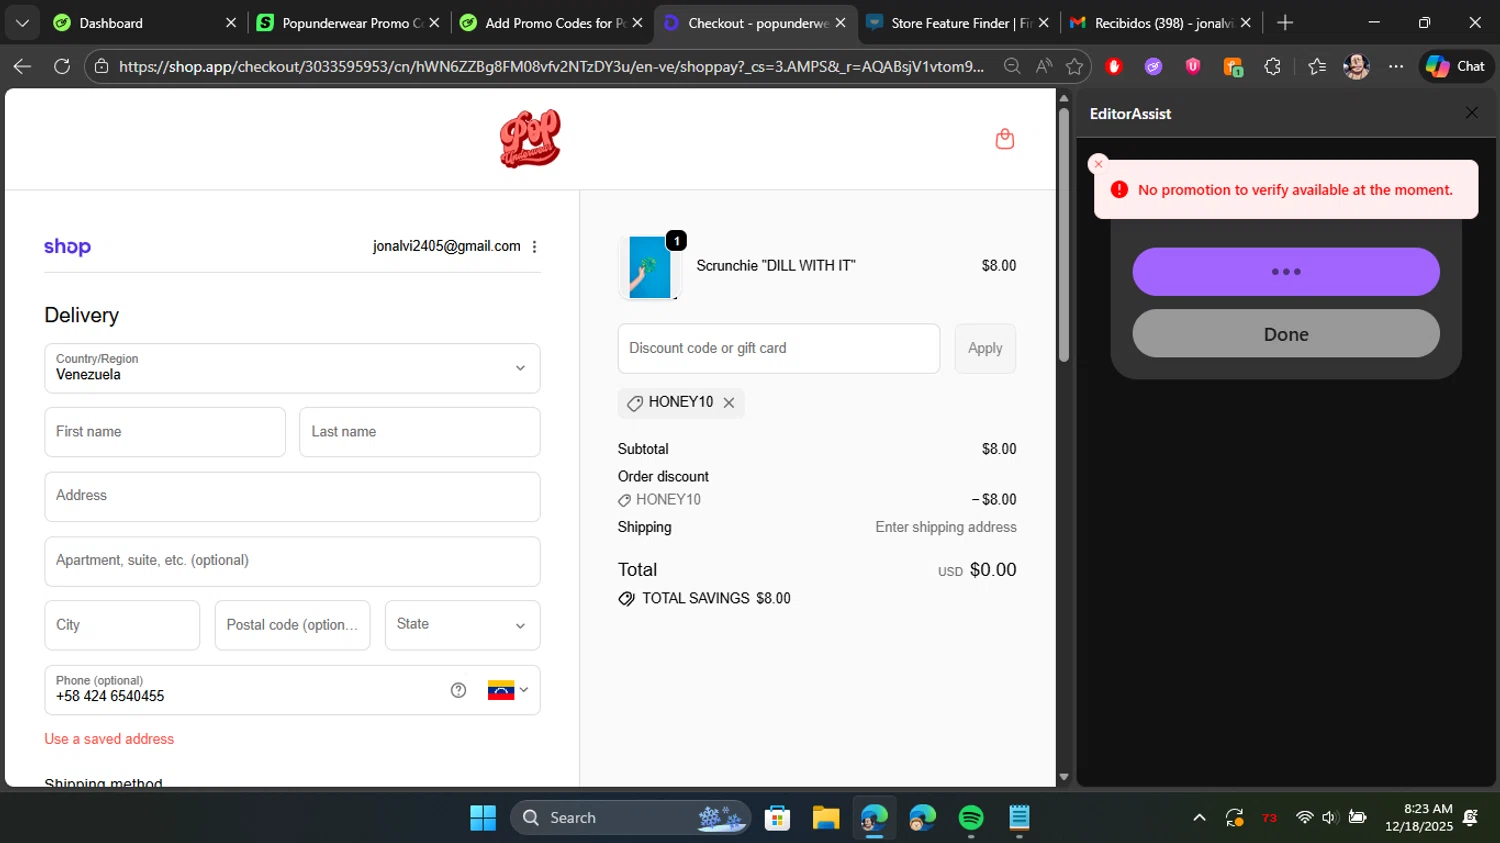Open Settings and more menu

coord(1396,66)
